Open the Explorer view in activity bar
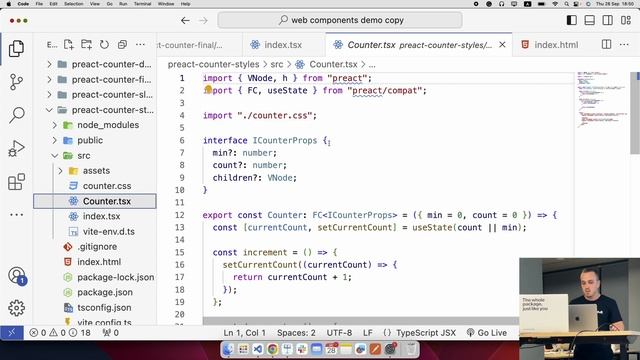 tap(16, 49)
